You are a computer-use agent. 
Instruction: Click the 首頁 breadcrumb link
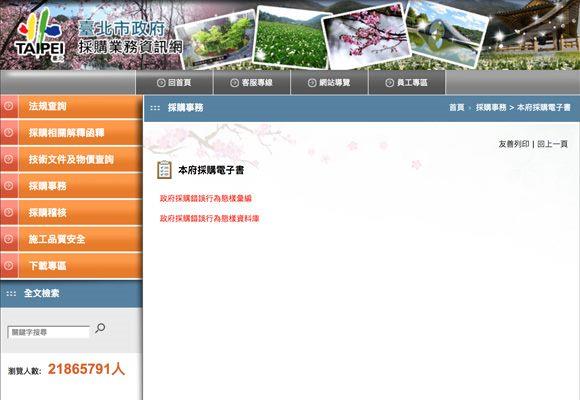[456, 107]
